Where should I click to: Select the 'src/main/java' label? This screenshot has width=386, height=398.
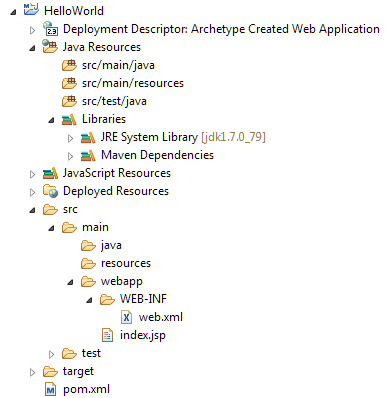(x=118, y=65)
